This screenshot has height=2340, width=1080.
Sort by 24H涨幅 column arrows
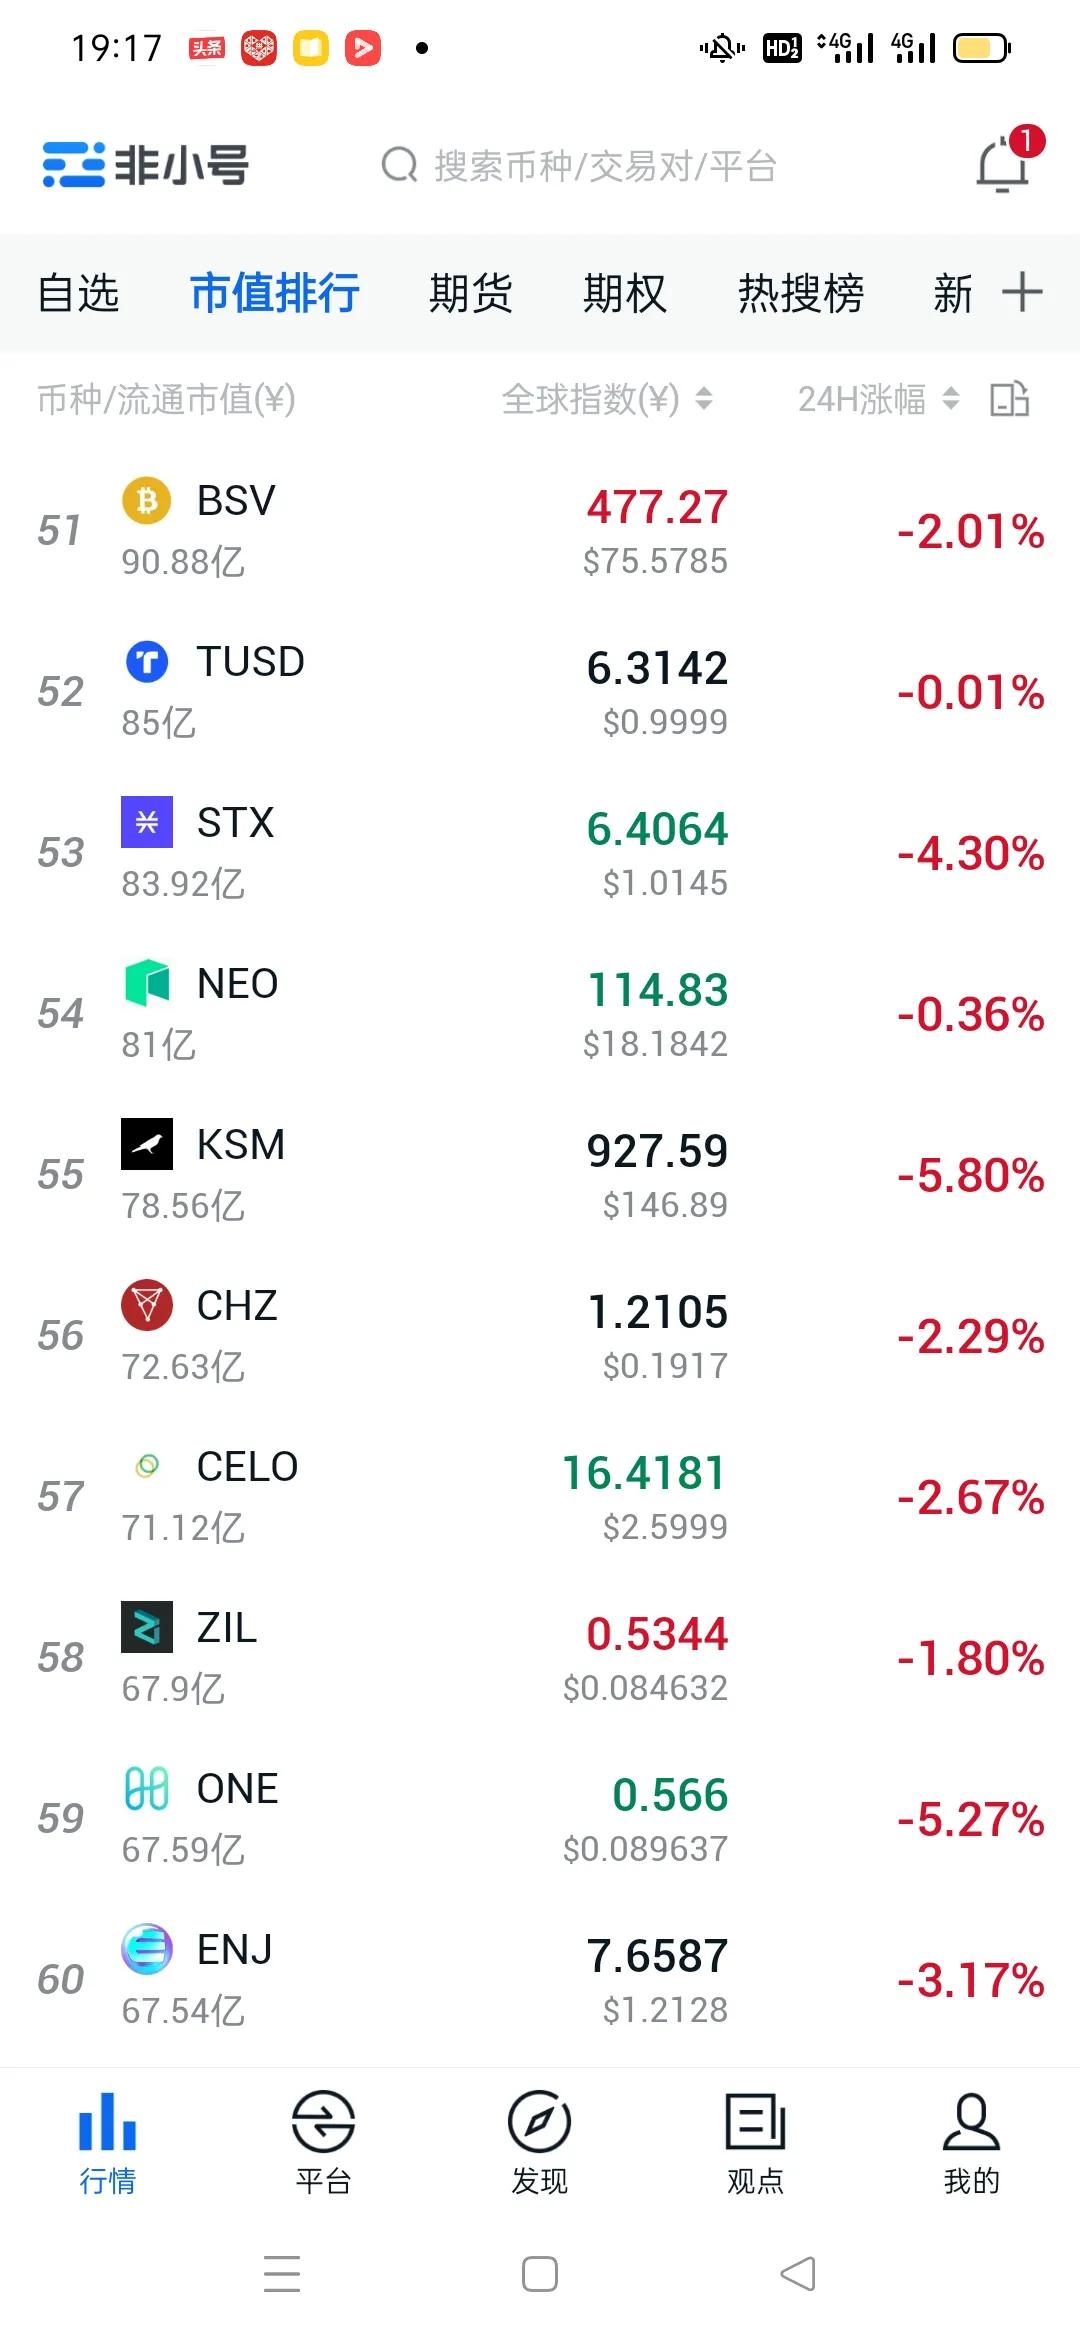point(951,399)
